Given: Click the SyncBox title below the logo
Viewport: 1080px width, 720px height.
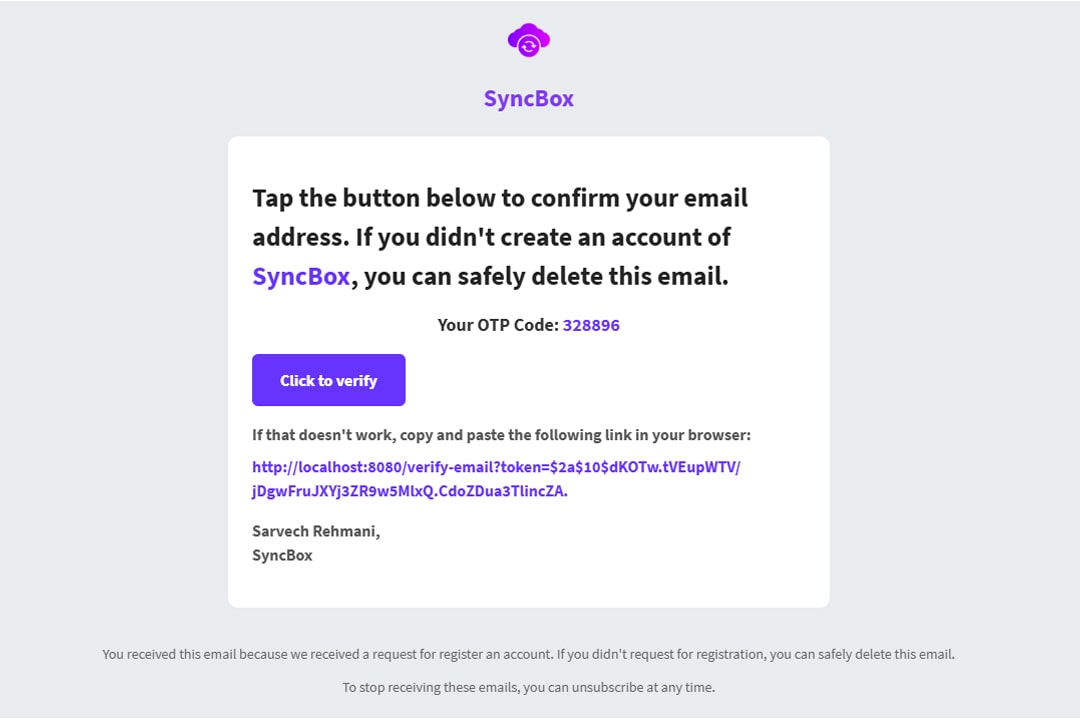Looking at the screenshot, I should pyautogui.click(x=529, y=98).
